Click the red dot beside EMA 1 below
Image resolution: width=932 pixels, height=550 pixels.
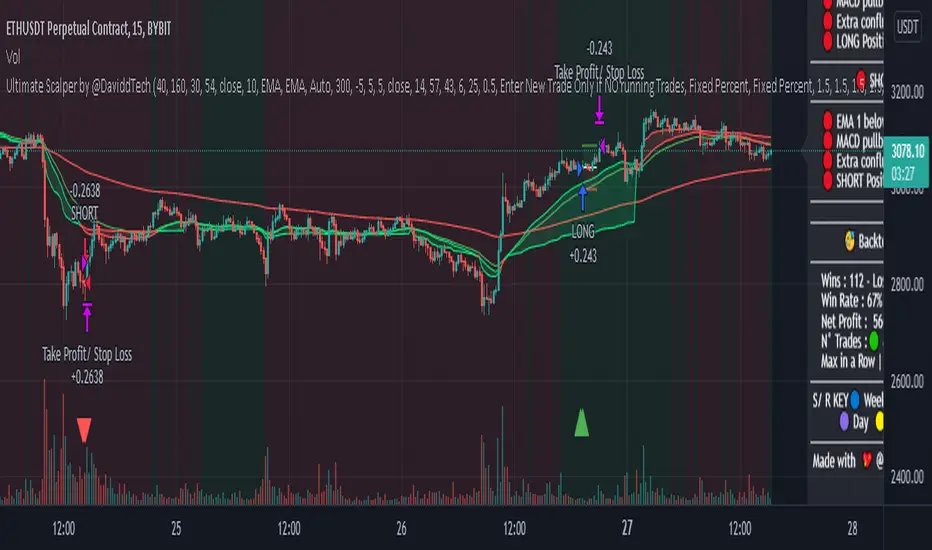[827, 121]
